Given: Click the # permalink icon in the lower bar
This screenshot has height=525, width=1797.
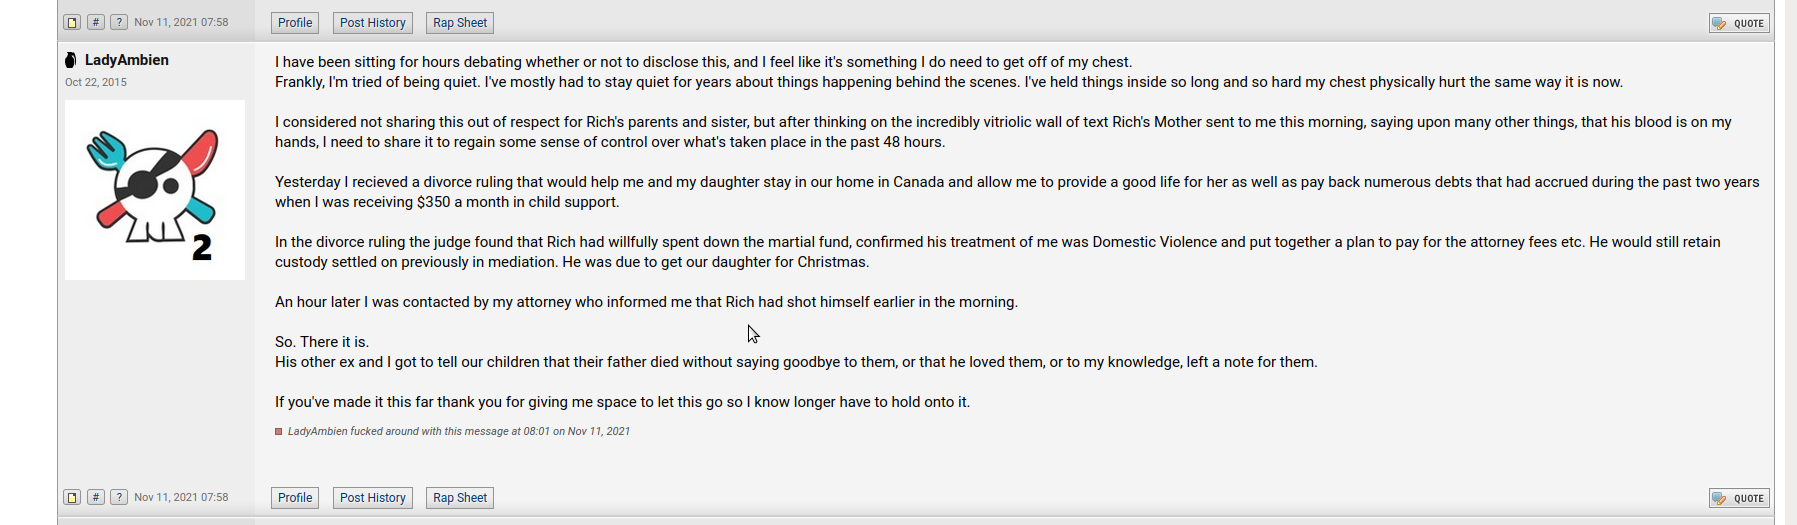Looking at the screenshot, I should 96,497.
